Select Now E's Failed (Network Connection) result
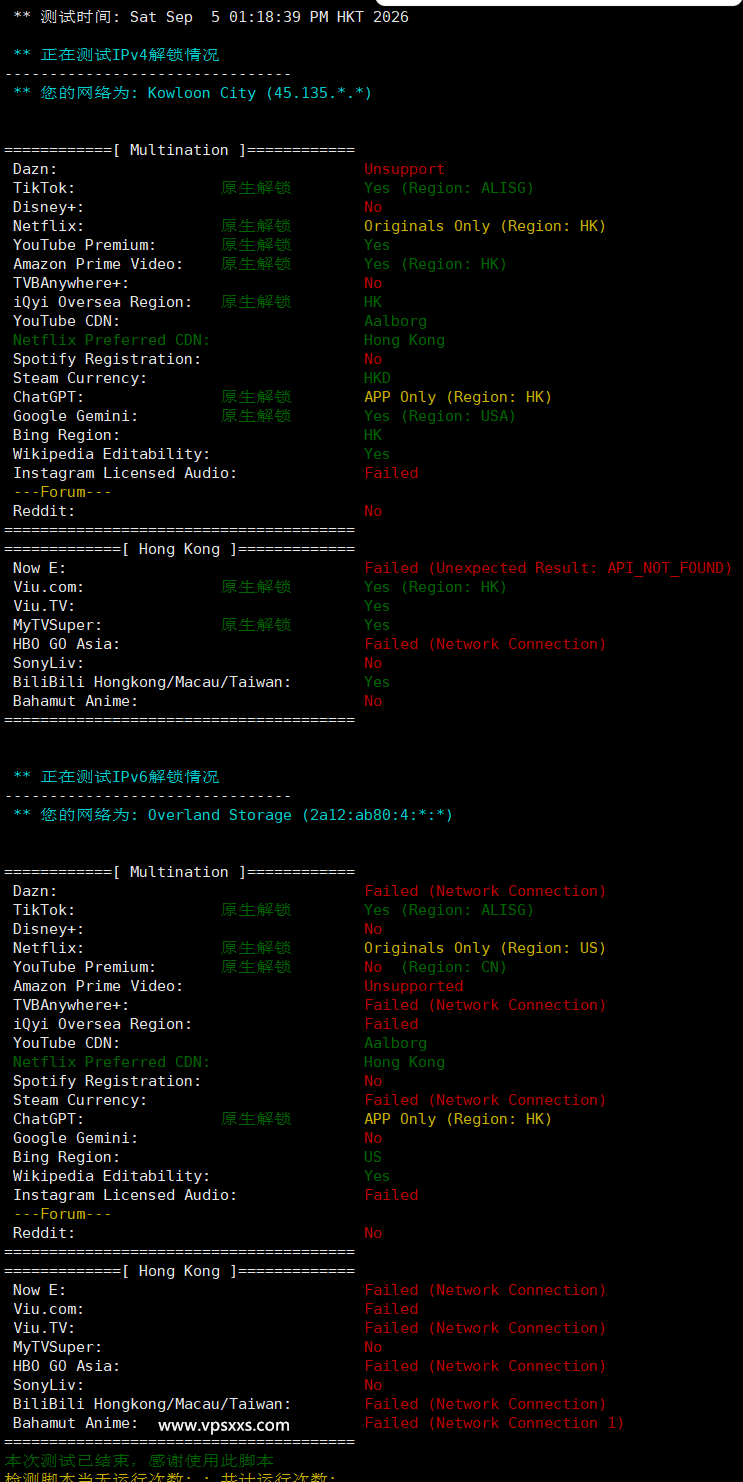The image size is (743, 1482). tap(485, 1290)
